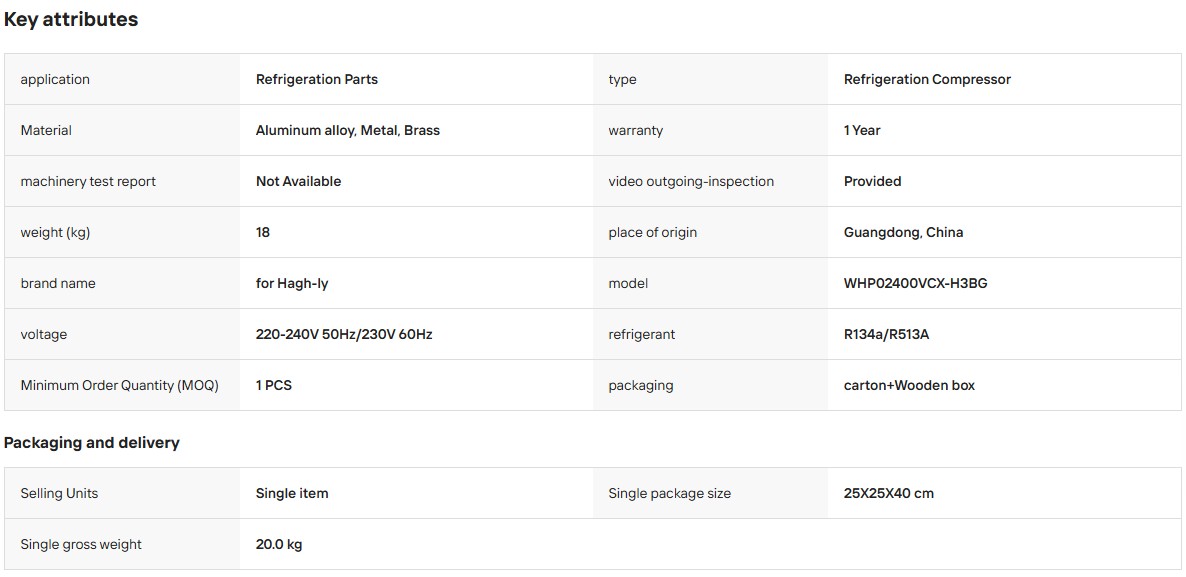Click the Packaging and delivery heading
This screenshot has width=1186, height=577.
92,443
